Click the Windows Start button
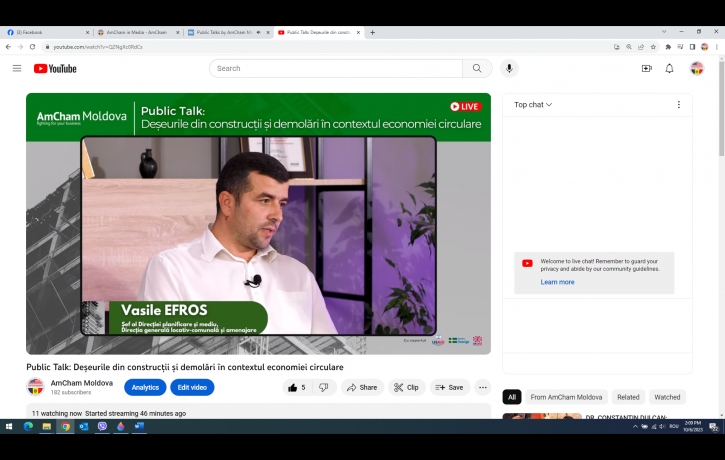The width and height of the screenshot is (725, 460). tap(9, 426)
